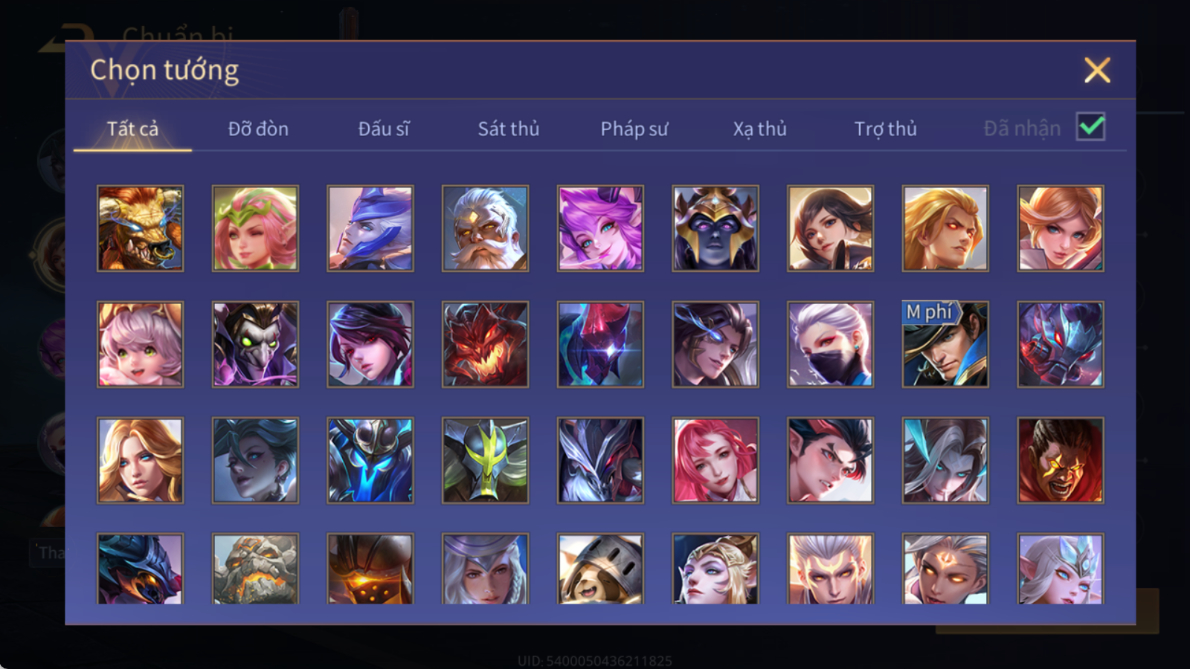
Task: Pick the white-bearded old man hero
Action: (x=485, y=228)
